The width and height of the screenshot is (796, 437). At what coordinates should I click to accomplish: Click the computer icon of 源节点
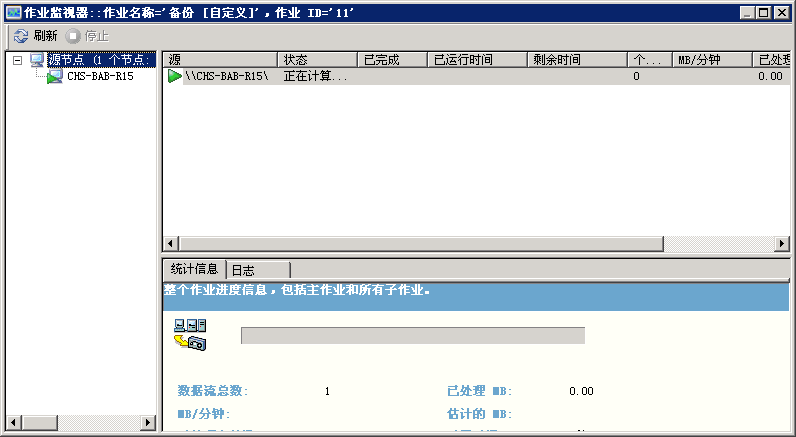[37, 60]
